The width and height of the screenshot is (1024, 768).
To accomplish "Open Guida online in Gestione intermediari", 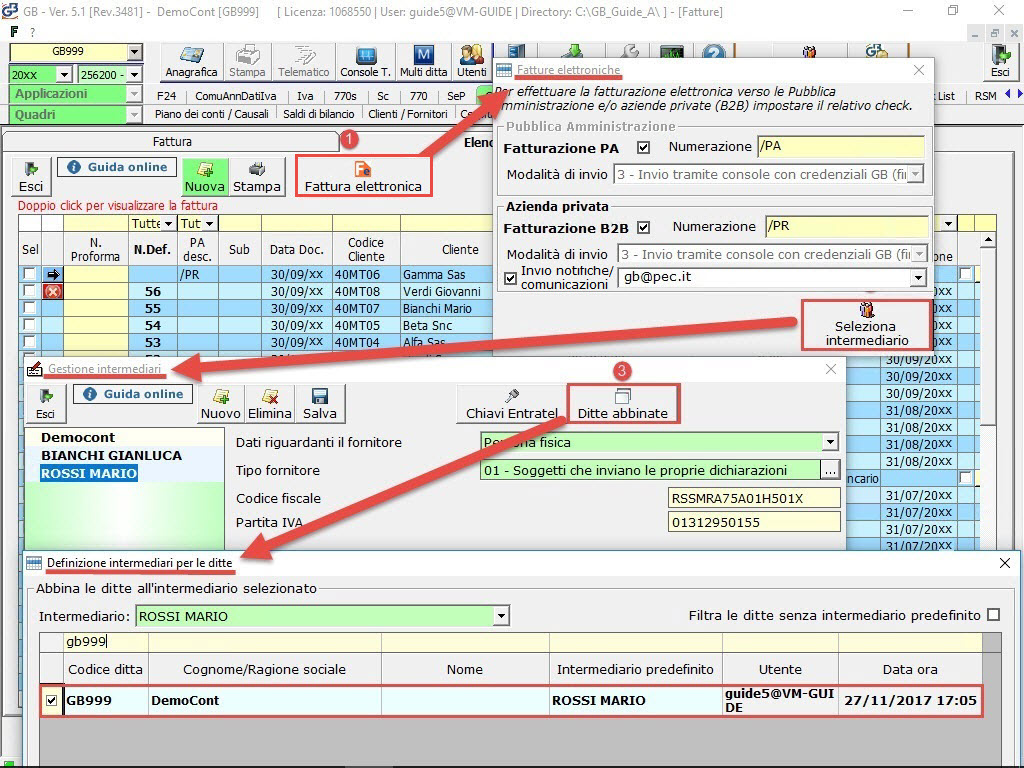I will [x=133, y=394].
